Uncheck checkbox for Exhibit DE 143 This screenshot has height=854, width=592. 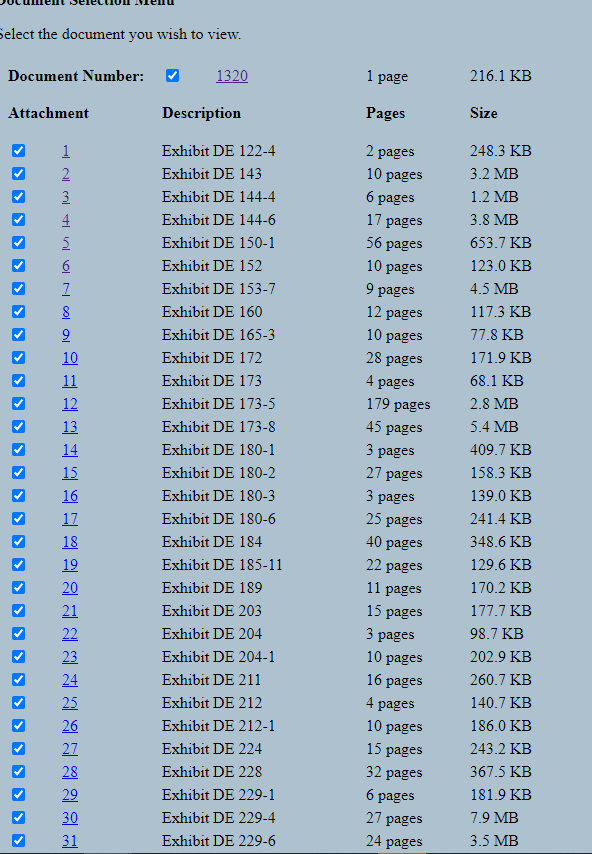[x=19, y=174]
